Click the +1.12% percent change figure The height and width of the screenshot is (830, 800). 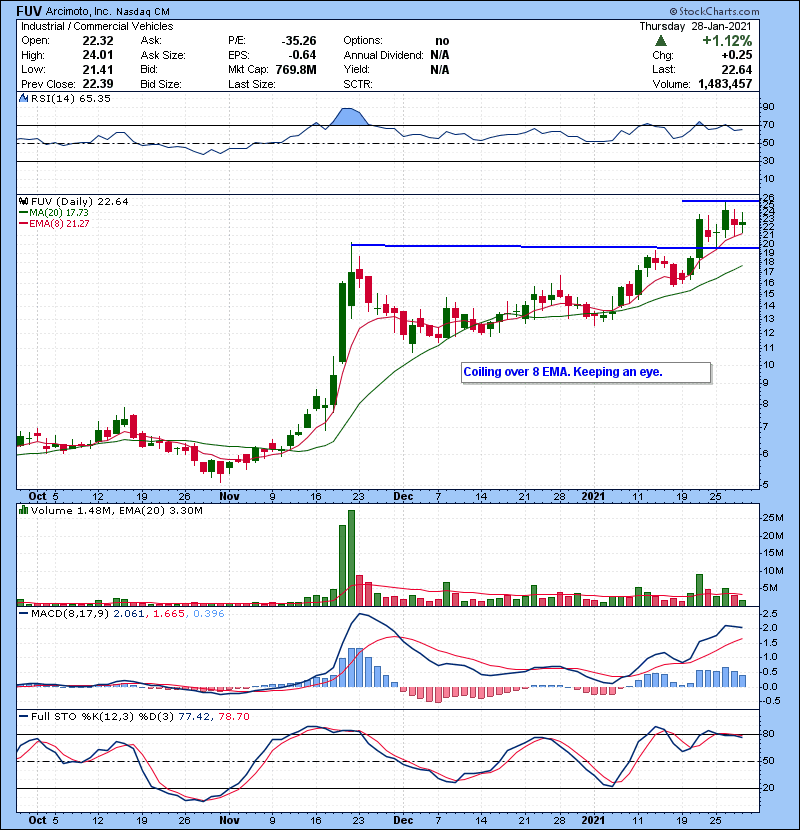tap(727, 41)
